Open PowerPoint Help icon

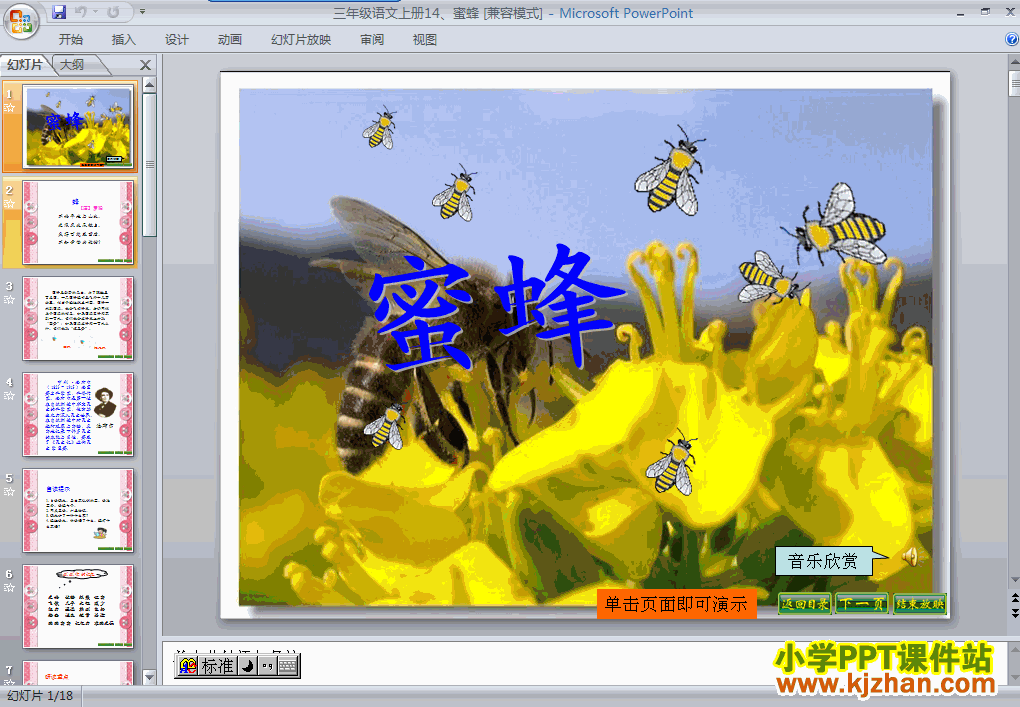1012,39
